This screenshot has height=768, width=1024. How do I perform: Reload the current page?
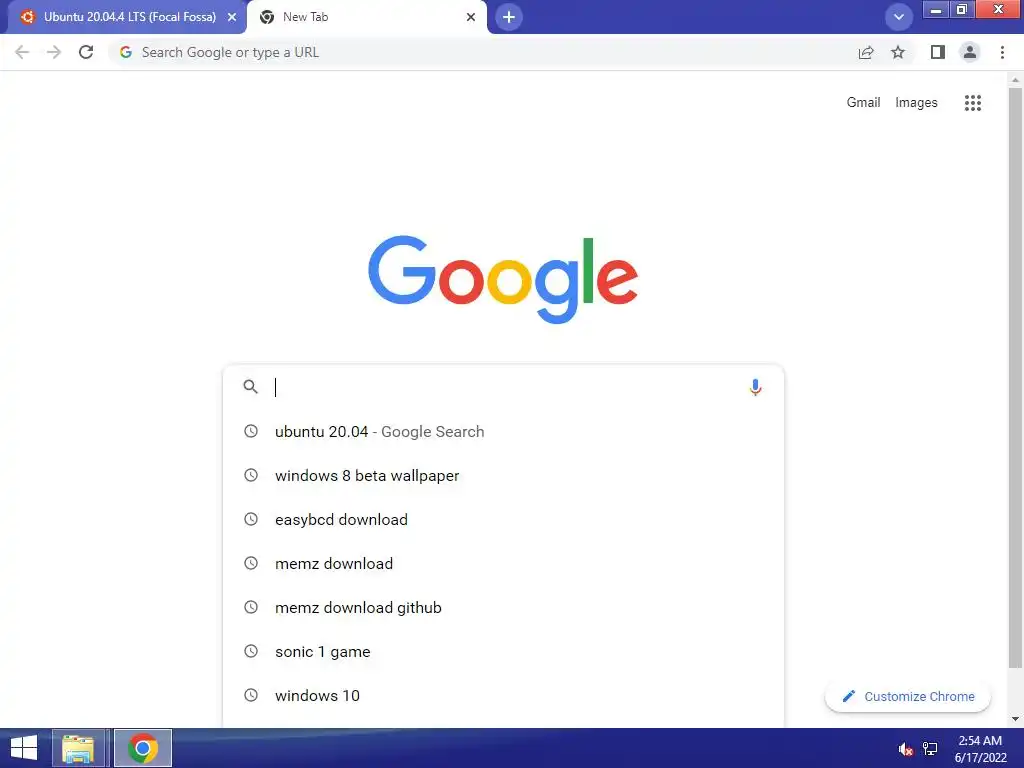(x=86, y=52)
